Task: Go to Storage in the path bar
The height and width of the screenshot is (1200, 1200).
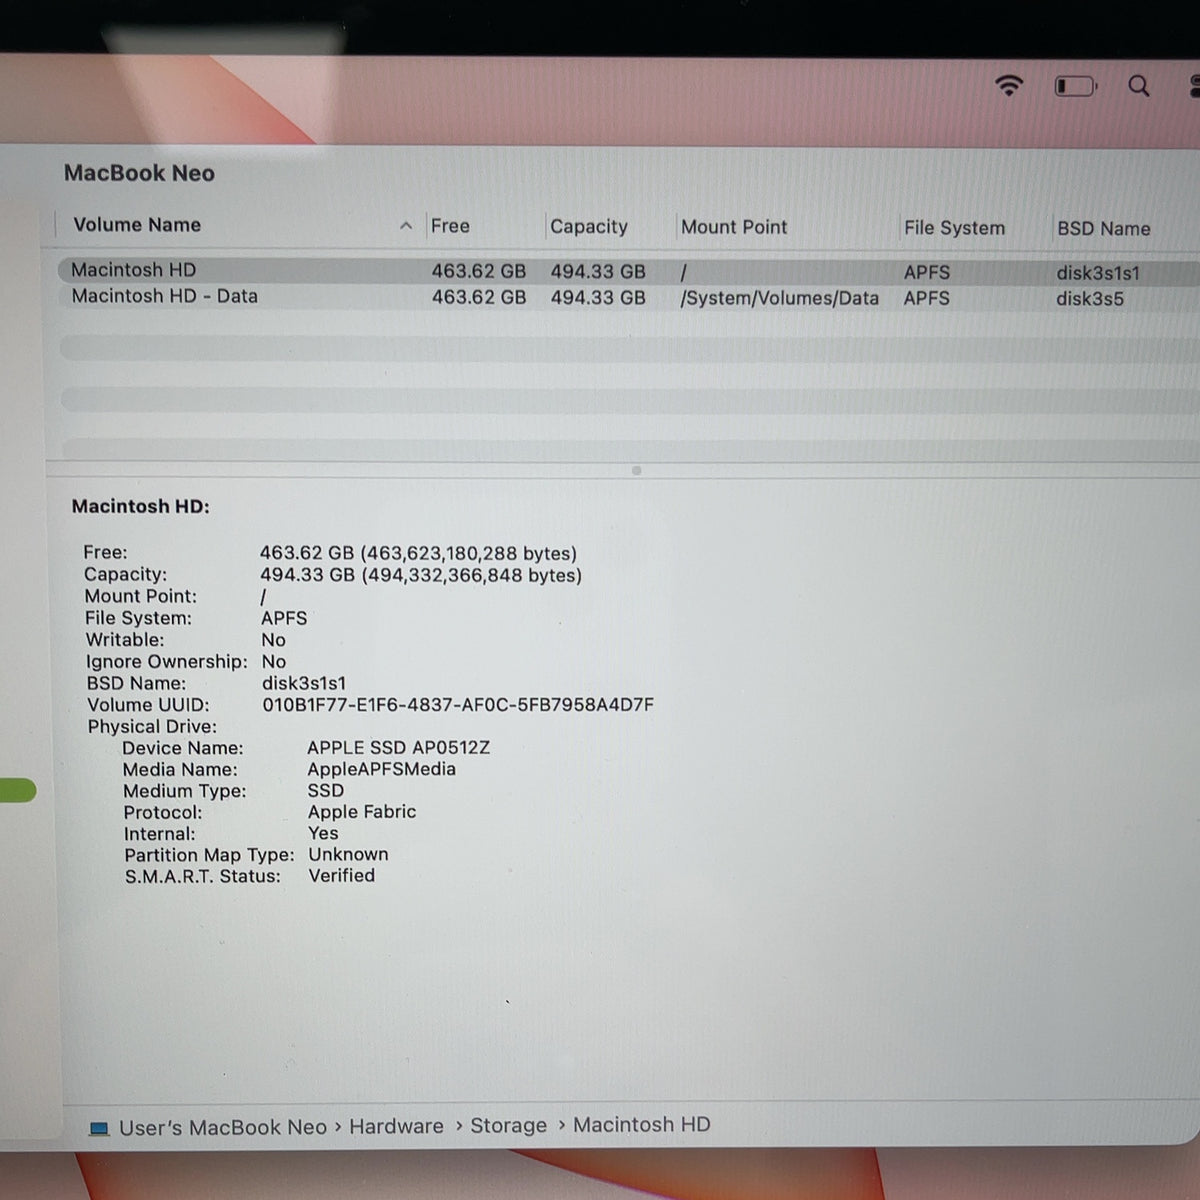Action: point(508,1126)
